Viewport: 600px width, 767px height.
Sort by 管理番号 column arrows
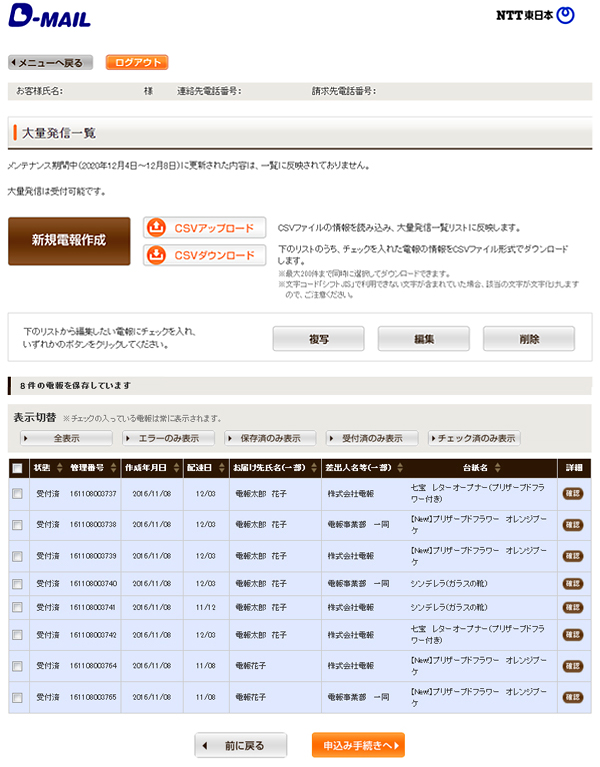click(113, 468)
